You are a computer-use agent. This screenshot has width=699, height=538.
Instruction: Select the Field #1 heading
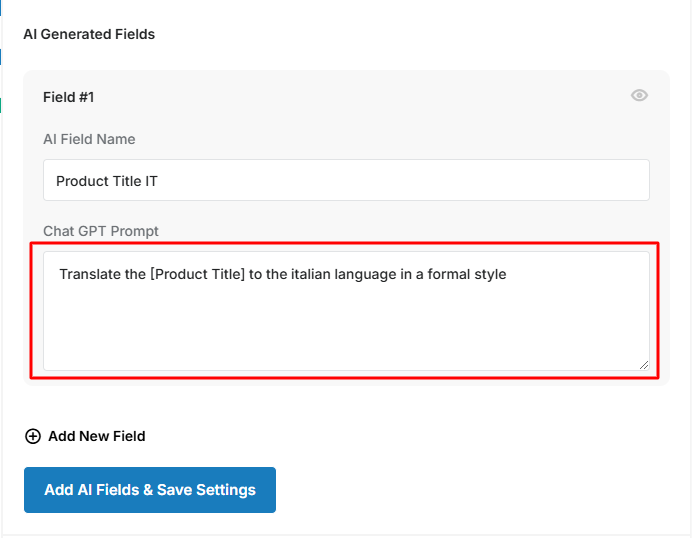pos(69,97)
